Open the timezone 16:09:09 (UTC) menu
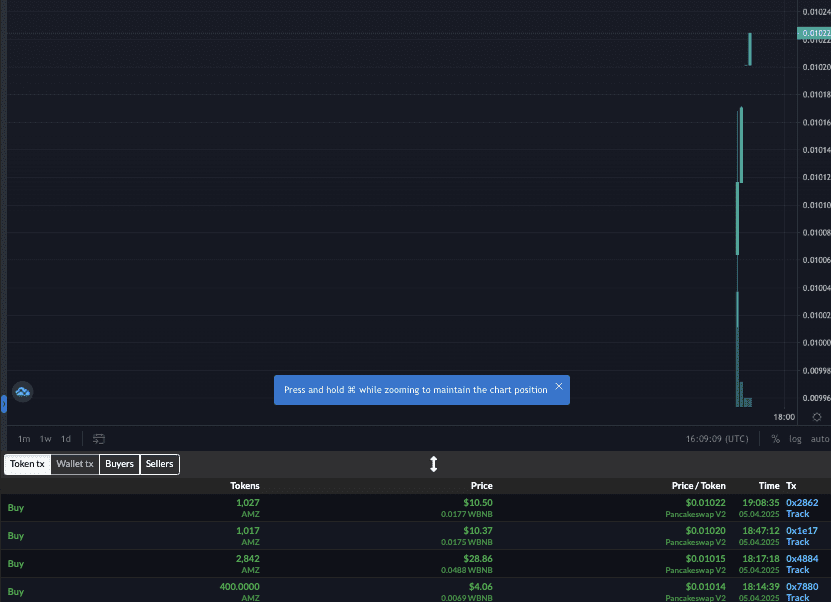The width and height of the screenshot is (831, 602). [x=717, y=439]
